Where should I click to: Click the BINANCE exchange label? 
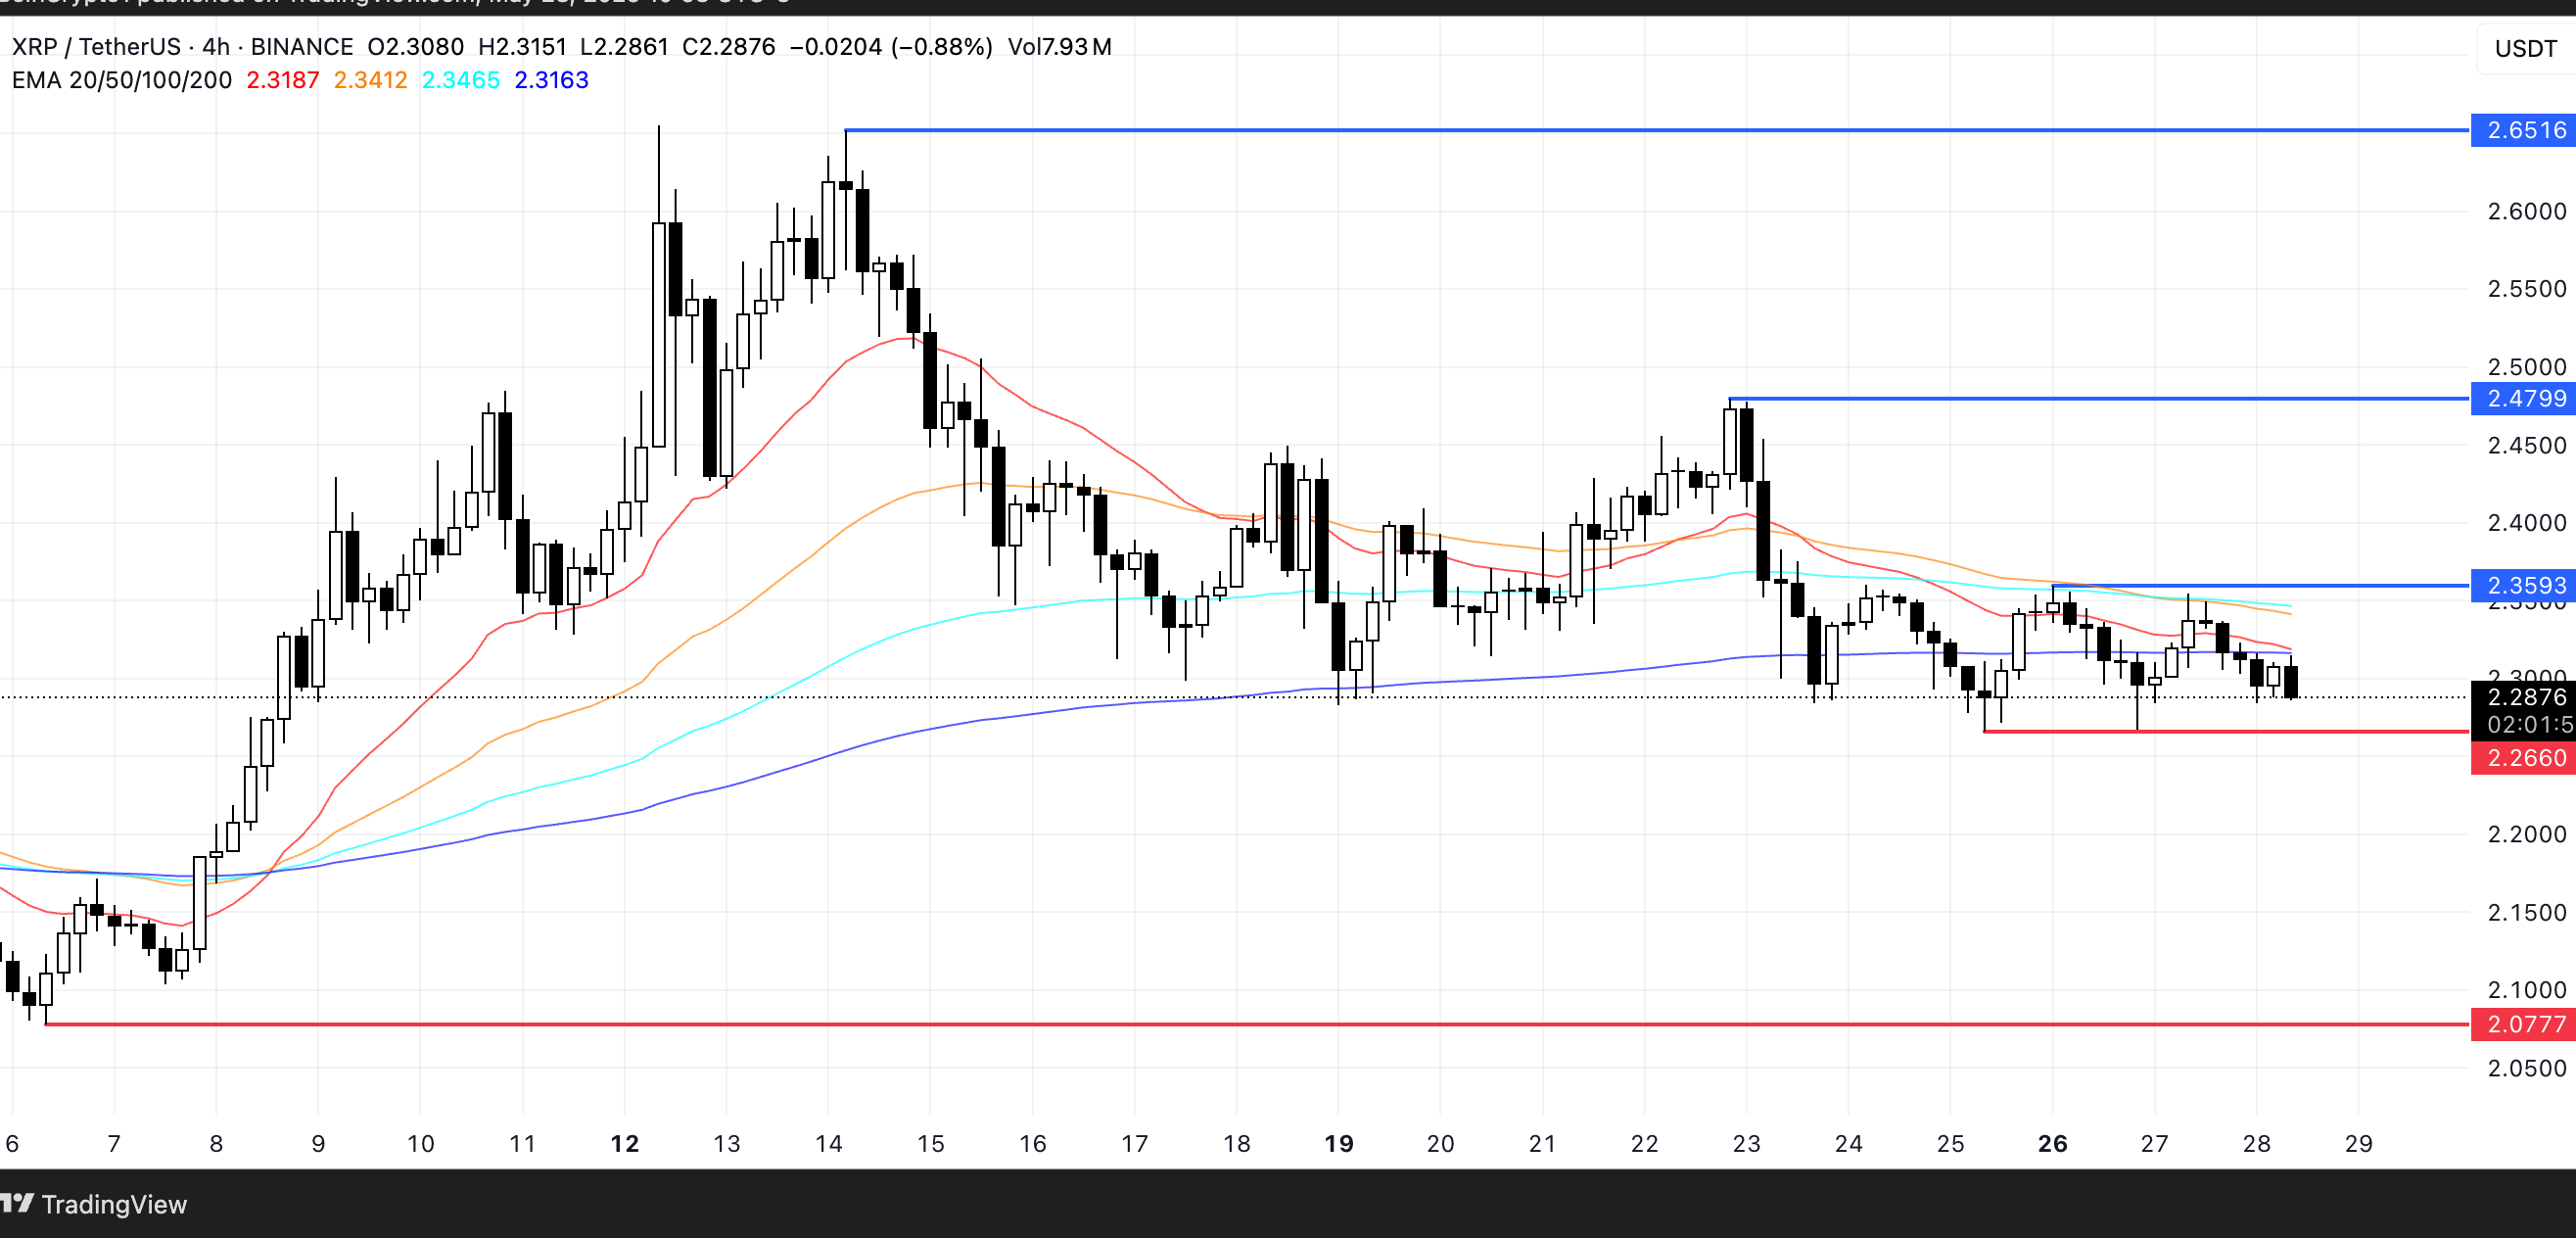tap(302, 47)
